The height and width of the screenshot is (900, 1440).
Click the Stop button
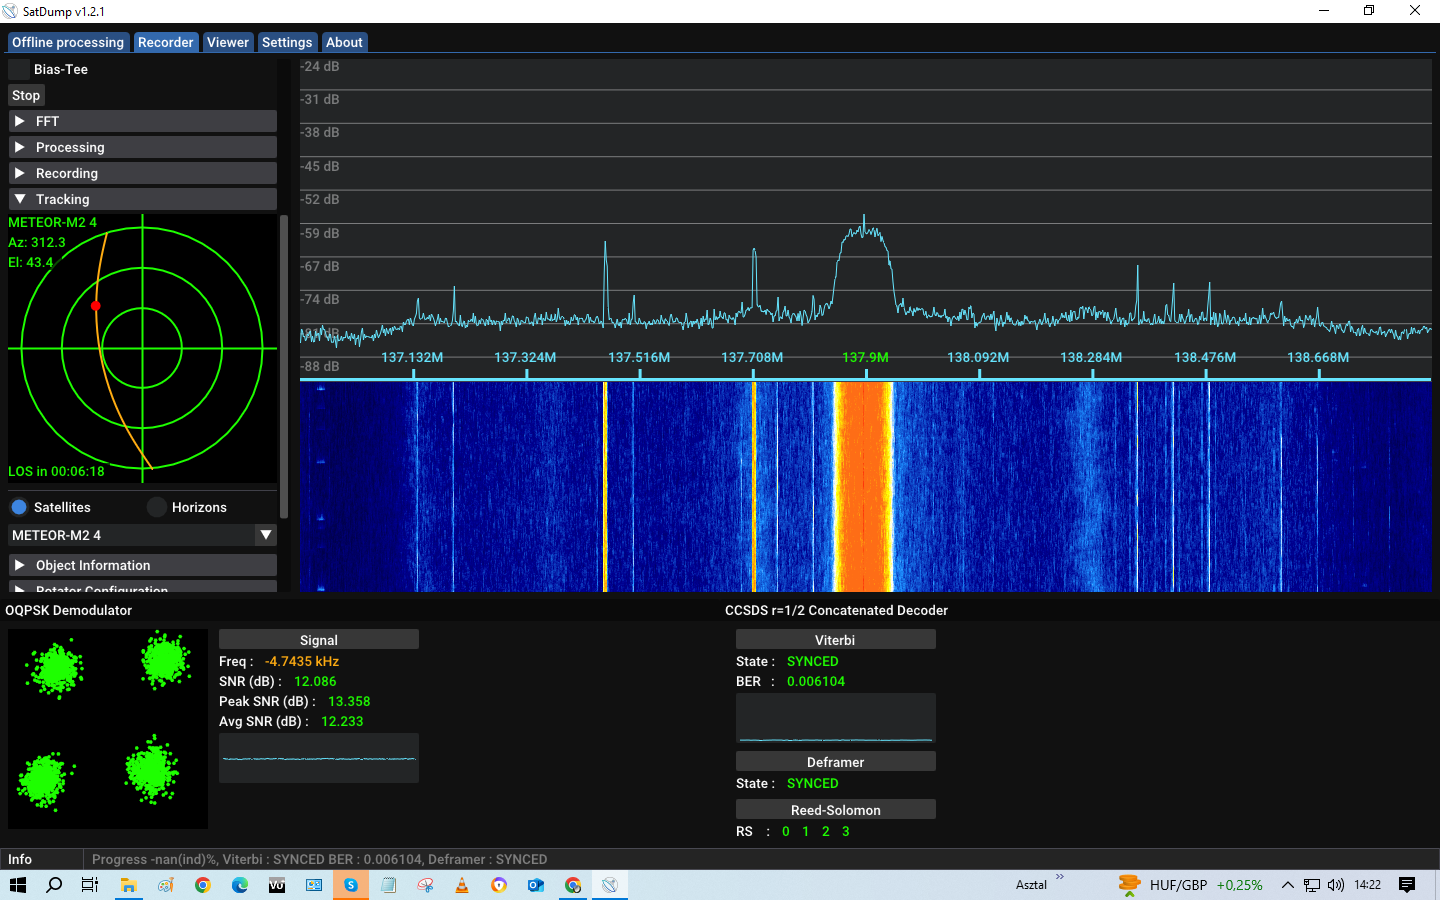point(26,95)
